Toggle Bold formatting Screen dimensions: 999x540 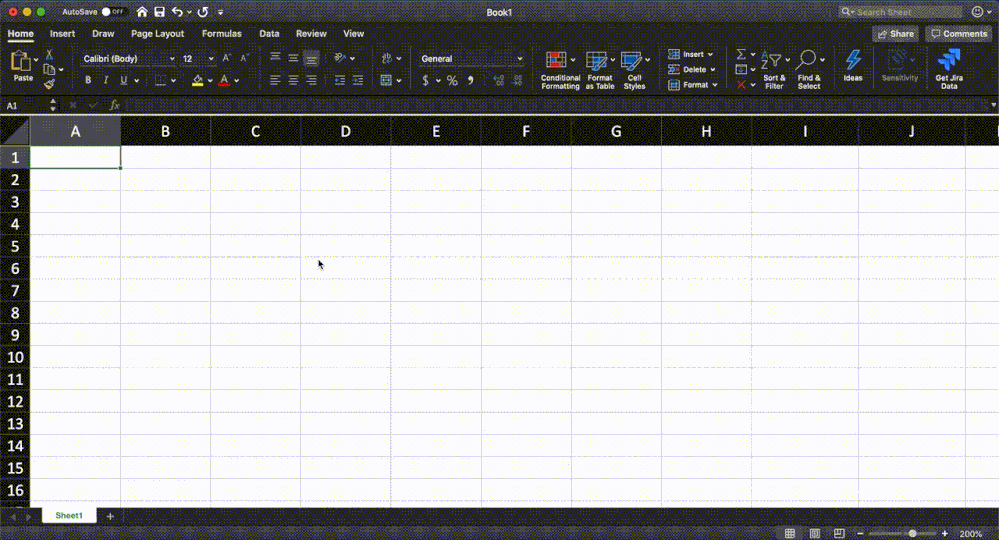coord(88,80)
